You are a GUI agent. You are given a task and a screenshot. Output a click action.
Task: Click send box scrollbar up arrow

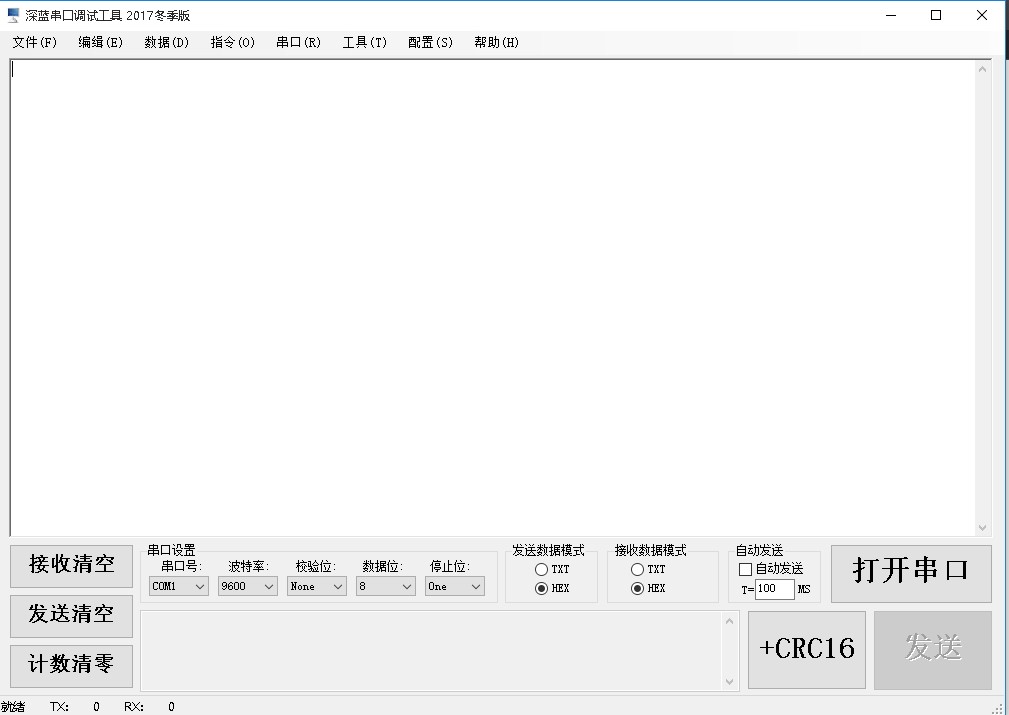coord(729,621)
